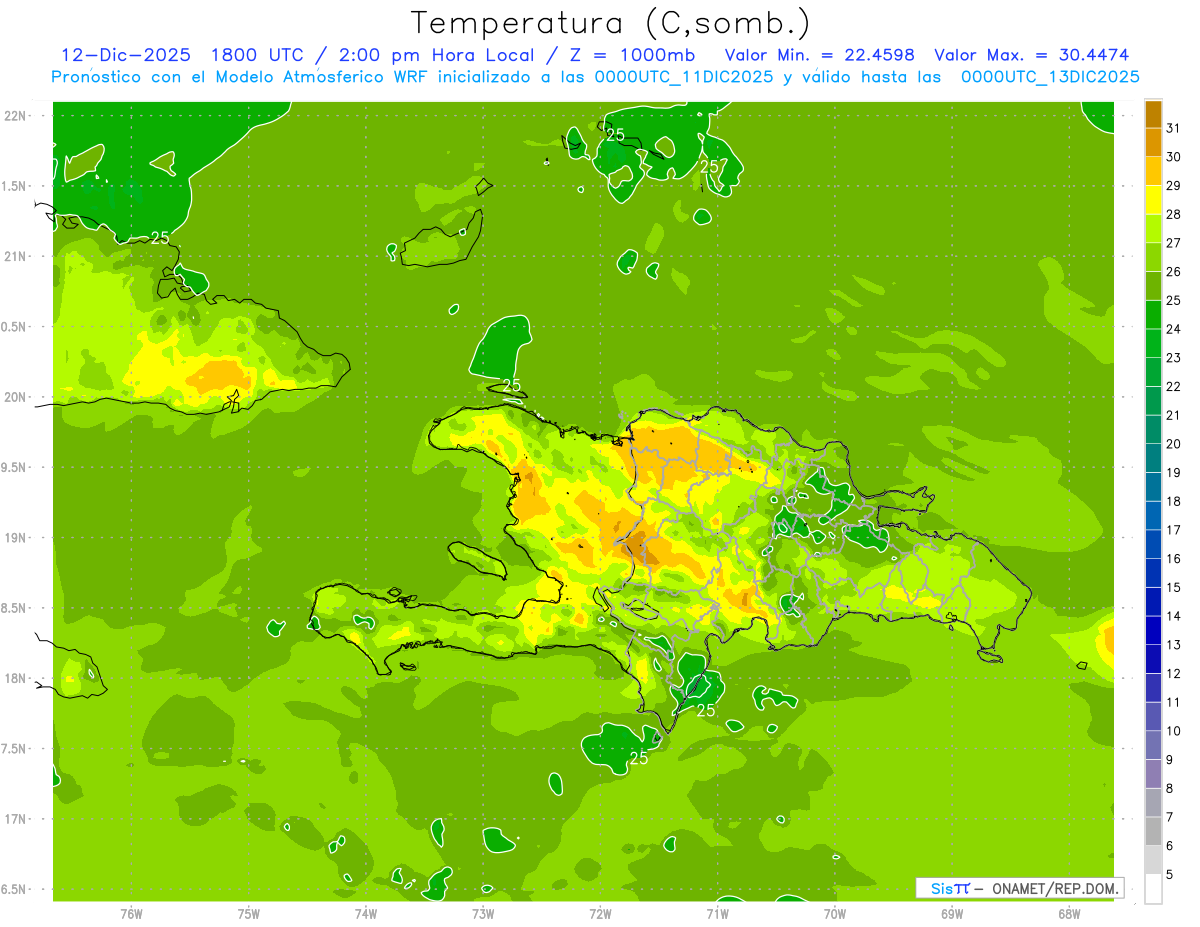Click the "18N" latitude label
The height and width of the screenshot is (927, 1200).
tap(17, 679)
